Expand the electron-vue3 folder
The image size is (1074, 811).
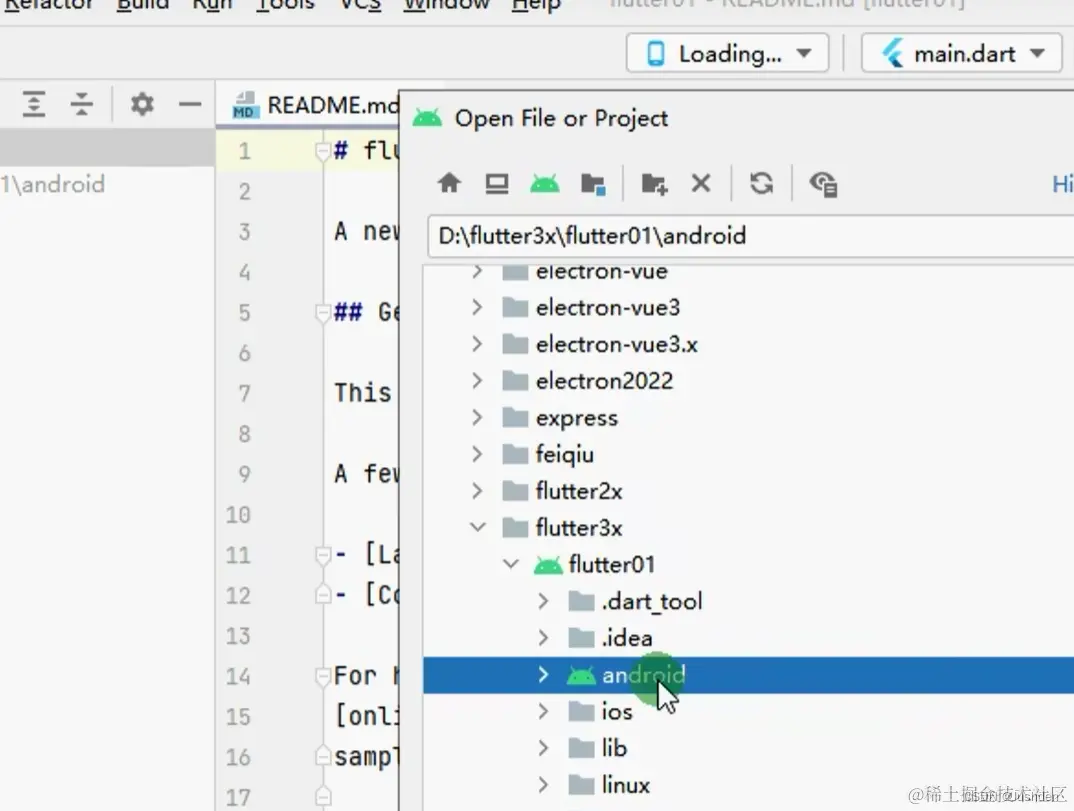[477, 308]
